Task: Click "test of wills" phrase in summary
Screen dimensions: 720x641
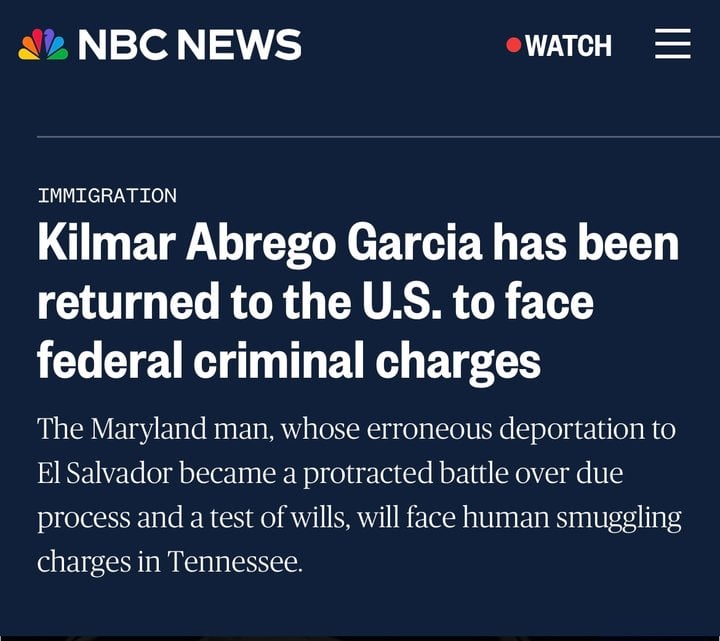Action: click(278, 517)
